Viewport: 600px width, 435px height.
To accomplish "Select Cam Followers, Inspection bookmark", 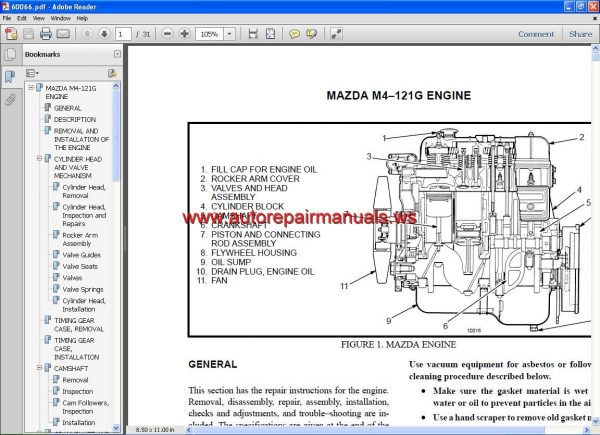I will 85,407.
